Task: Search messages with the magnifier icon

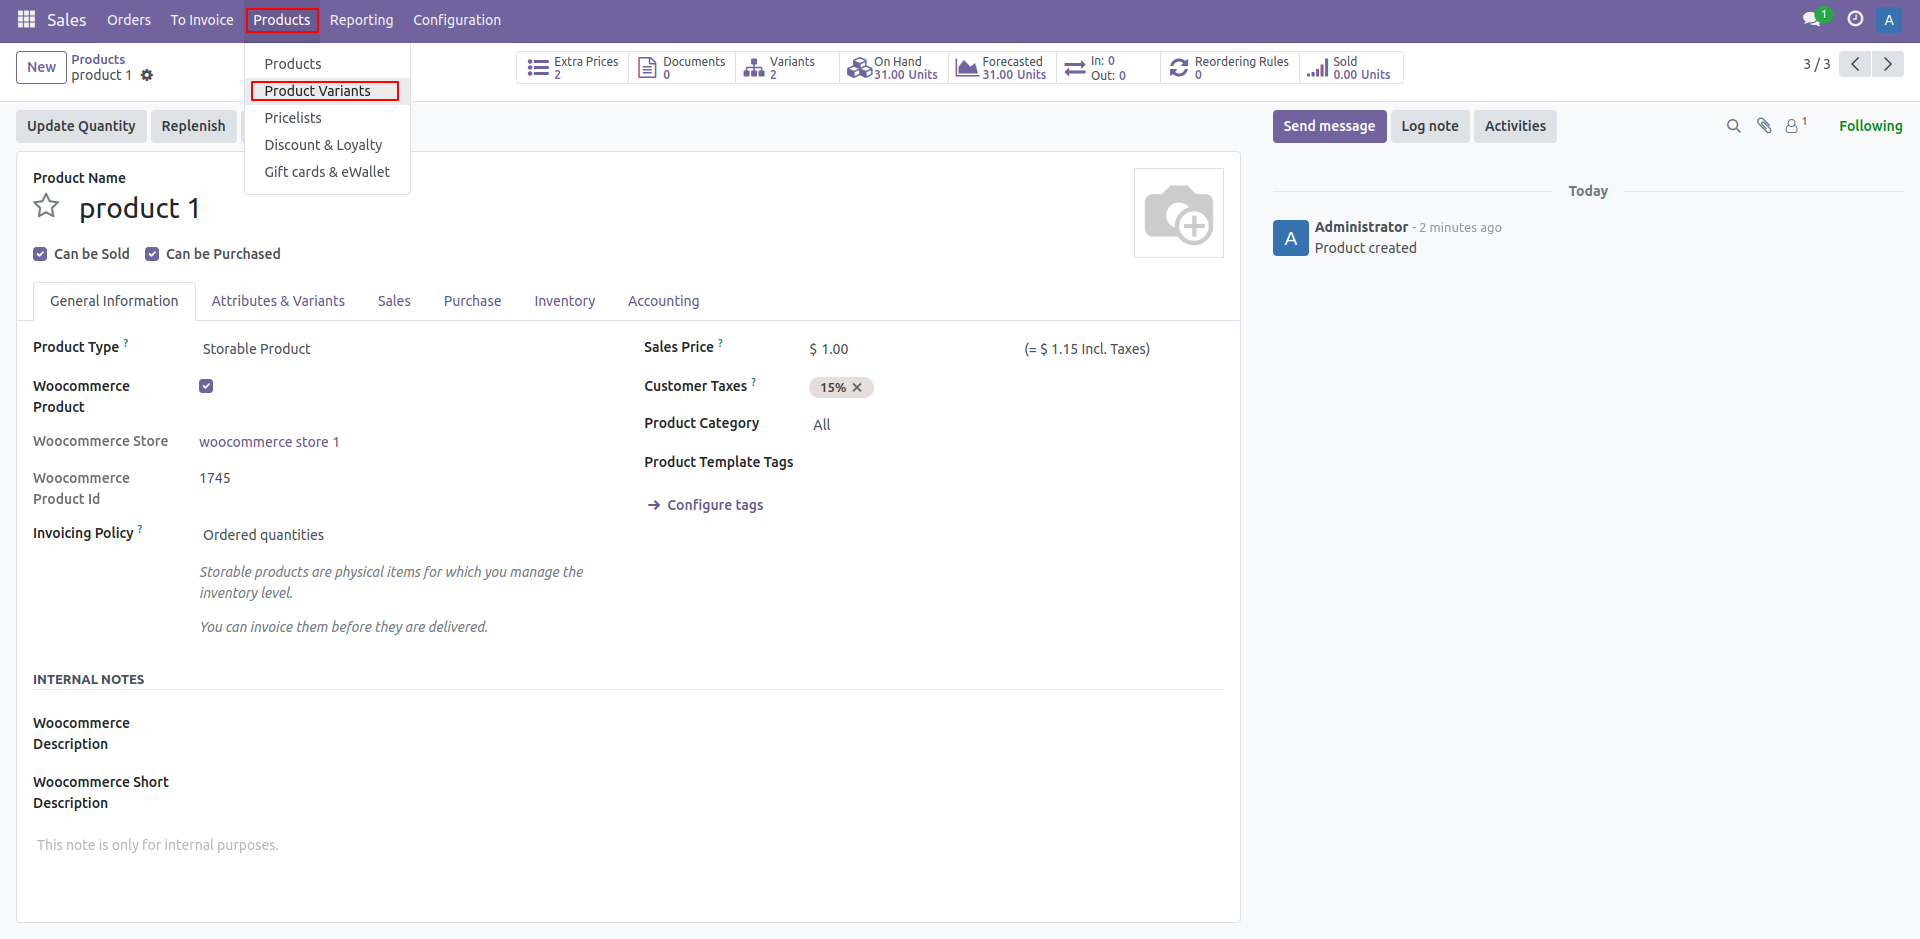Action: pyautogui.click(x=1733, y=126)
